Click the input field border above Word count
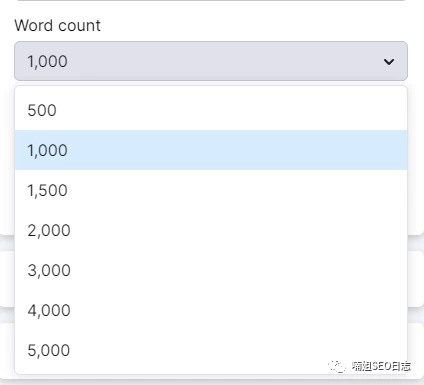 click(x=211, y=0)
